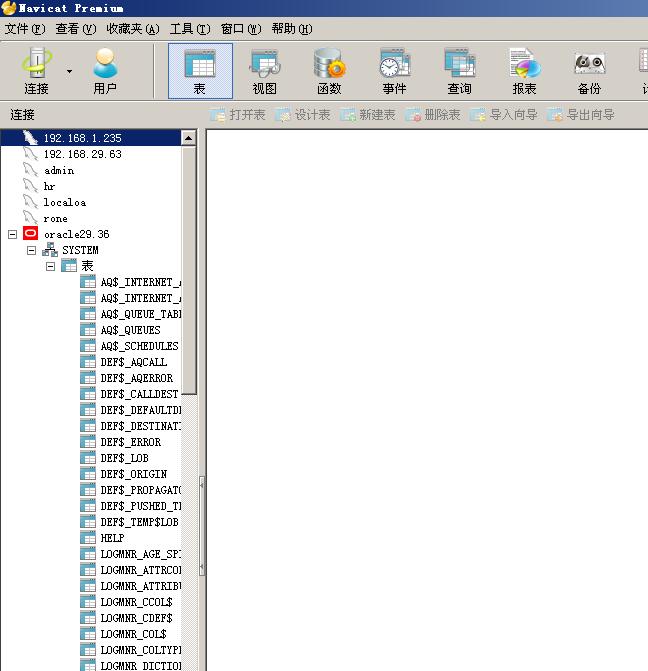This screenshot has width=648, height=671.
Task: Click the table icon beside HELP
Action: [88, 537]
